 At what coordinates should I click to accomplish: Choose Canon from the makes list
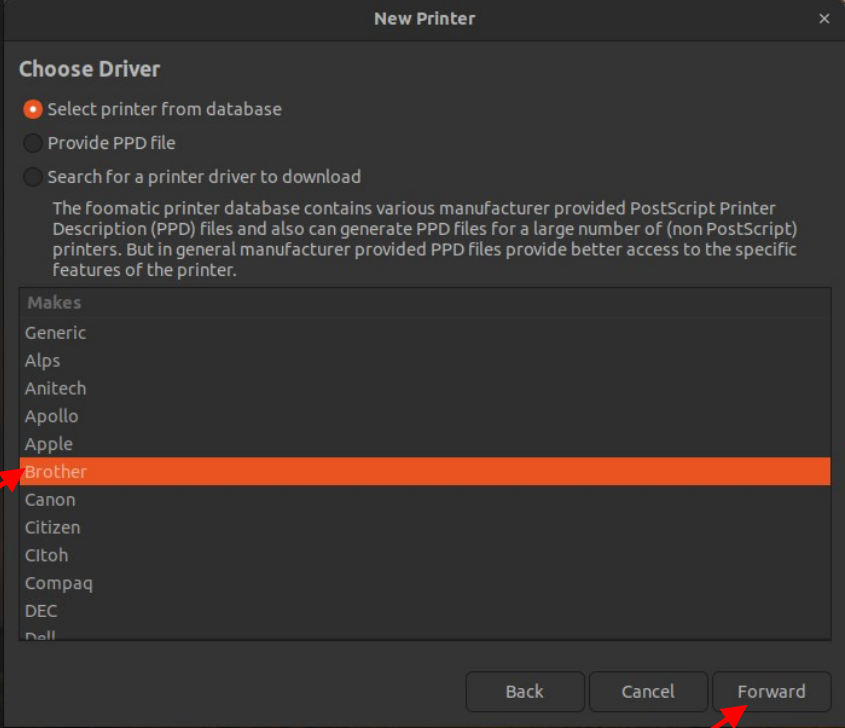[50, 500]
